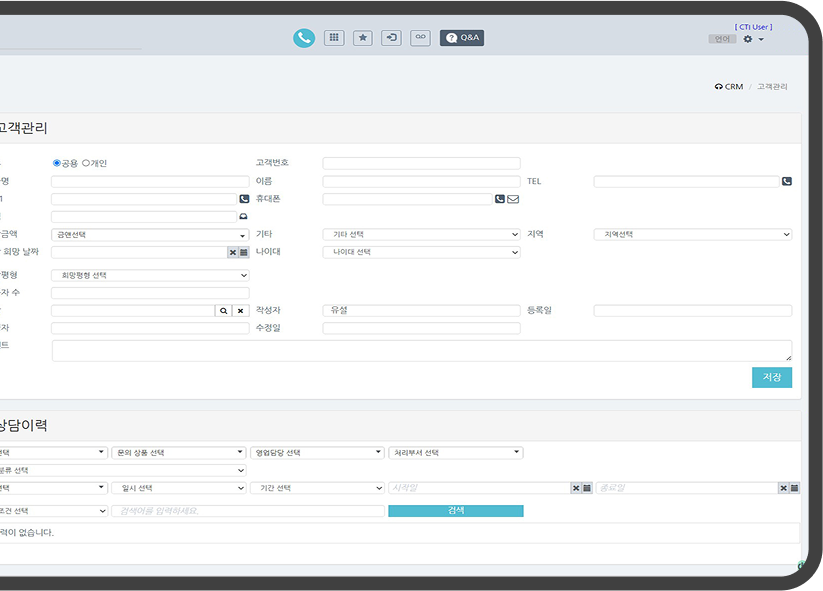Click the CRM breadcrumb link
Screen dimensions: 823x591
pos(733,87)
